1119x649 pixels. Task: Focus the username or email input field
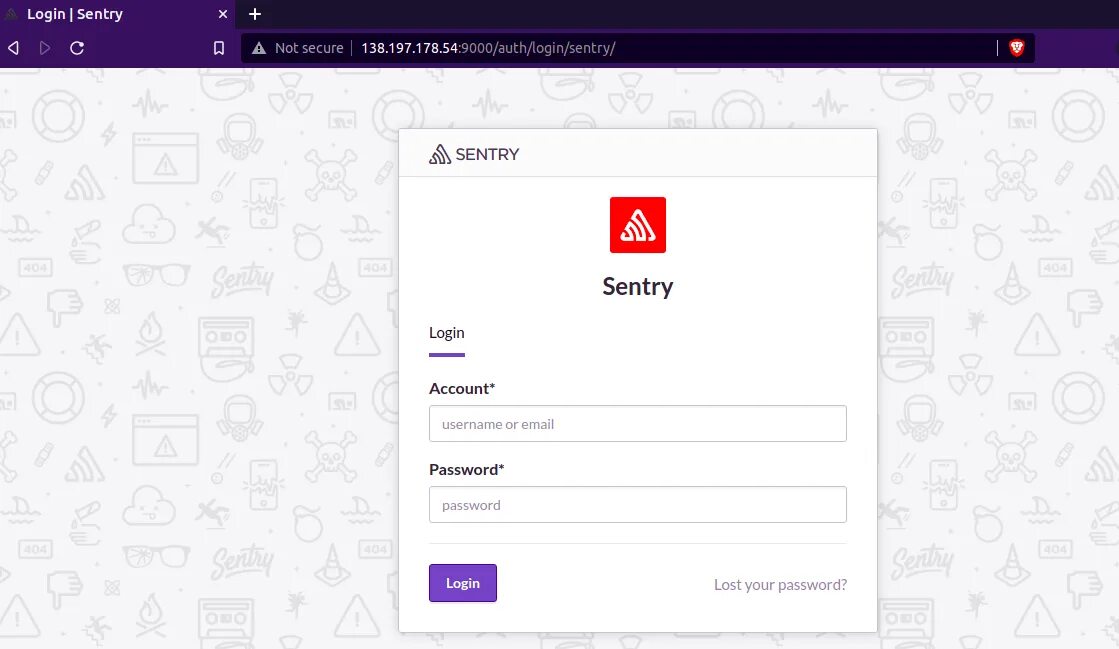[637, 423]
